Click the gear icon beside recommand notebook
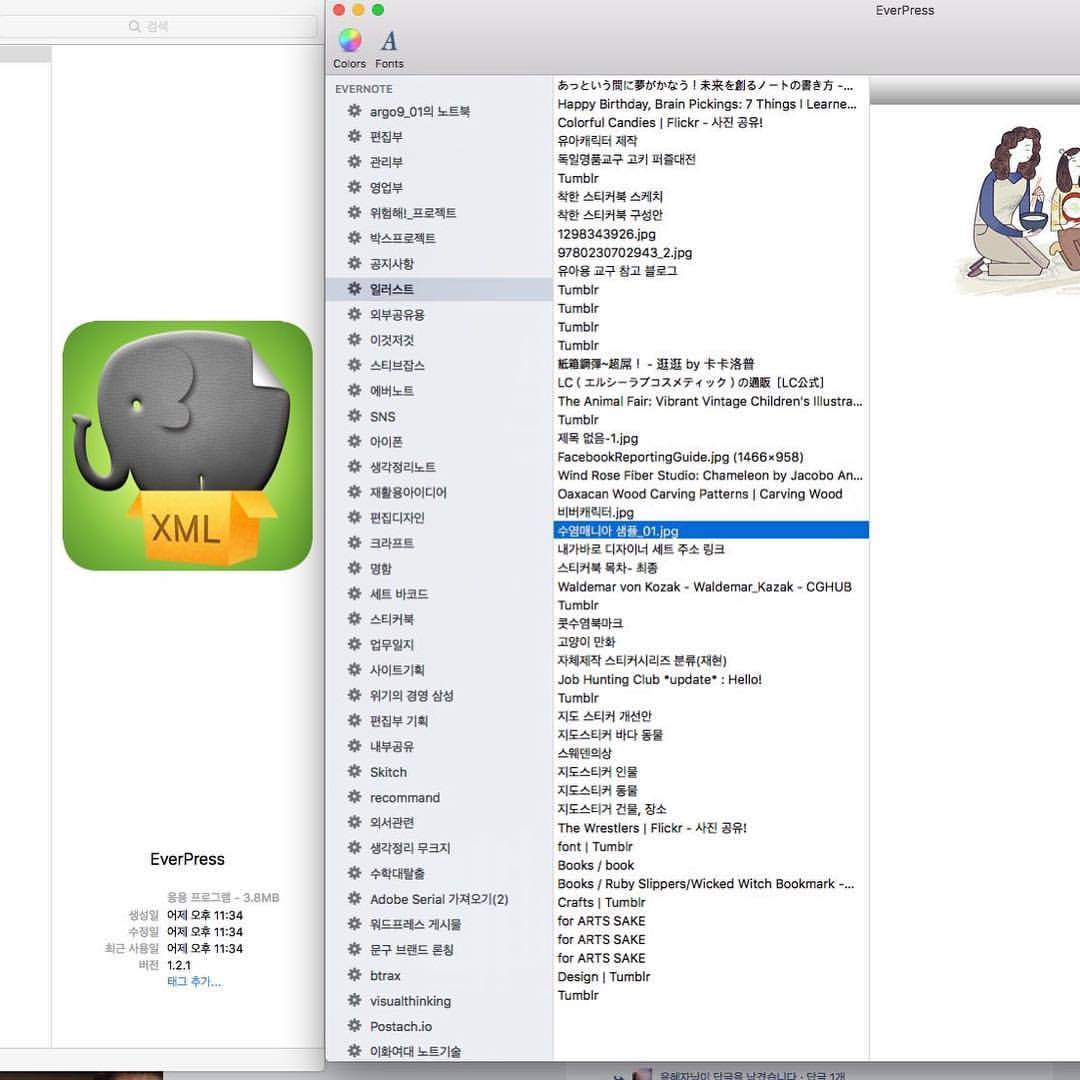The width and height of the screenshot is (1080, 1080). pyautogui.click(x=354, y=797)
